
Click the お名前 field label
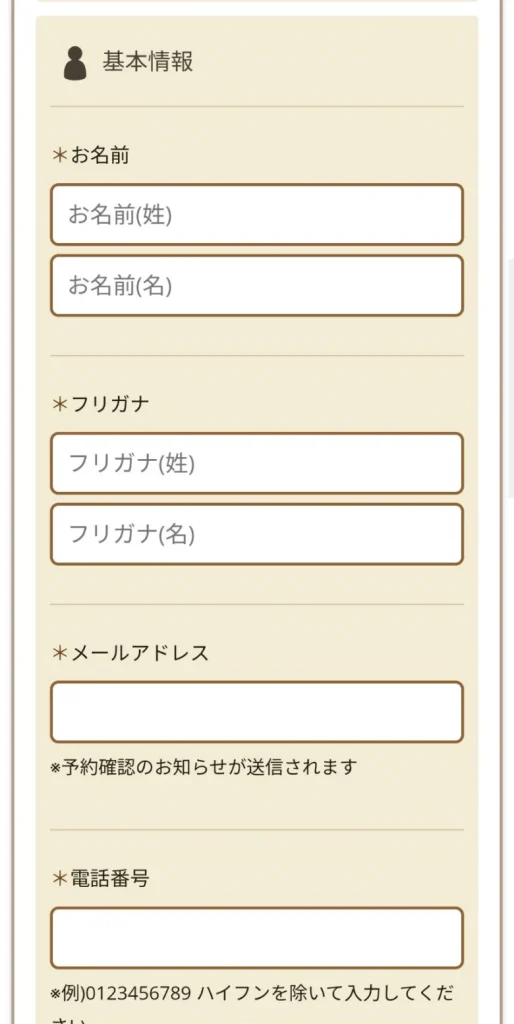point(100,156)
